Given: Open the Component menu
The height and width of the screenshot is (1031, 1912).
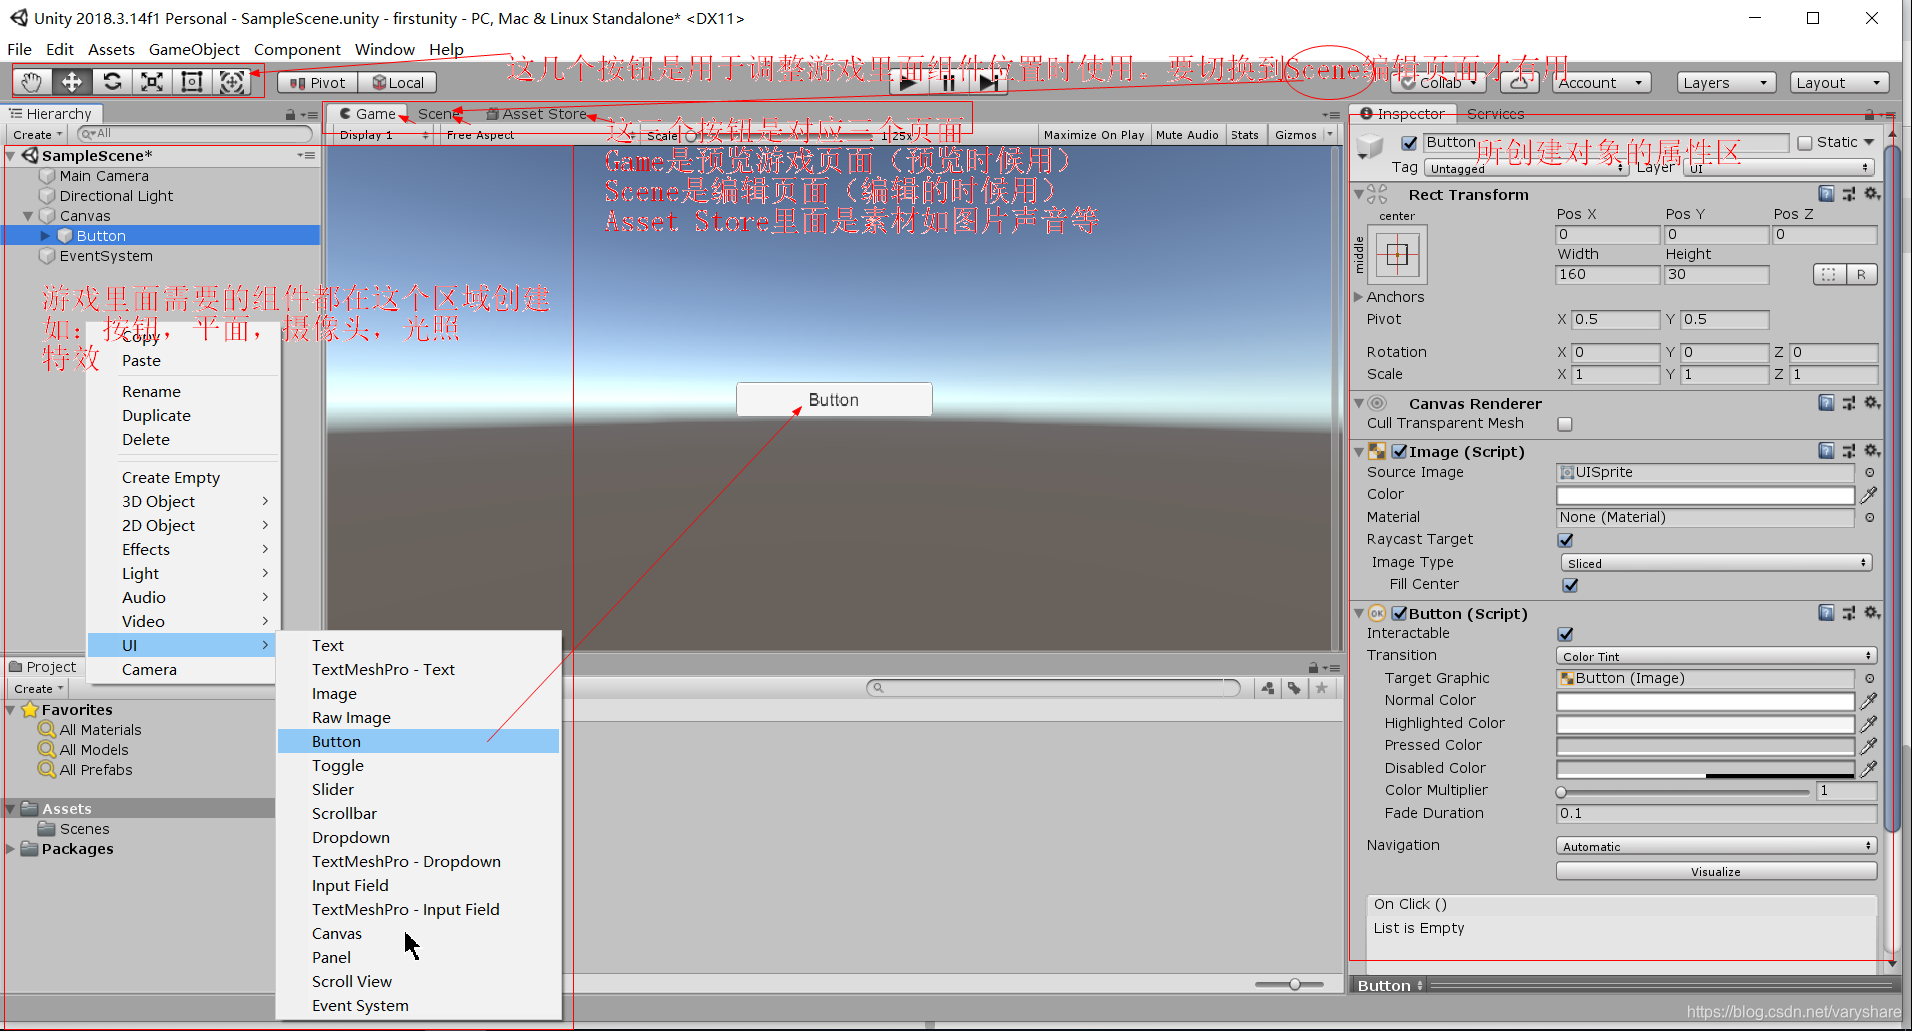Looking at the screenshot, I should click(x=297, y=49).
